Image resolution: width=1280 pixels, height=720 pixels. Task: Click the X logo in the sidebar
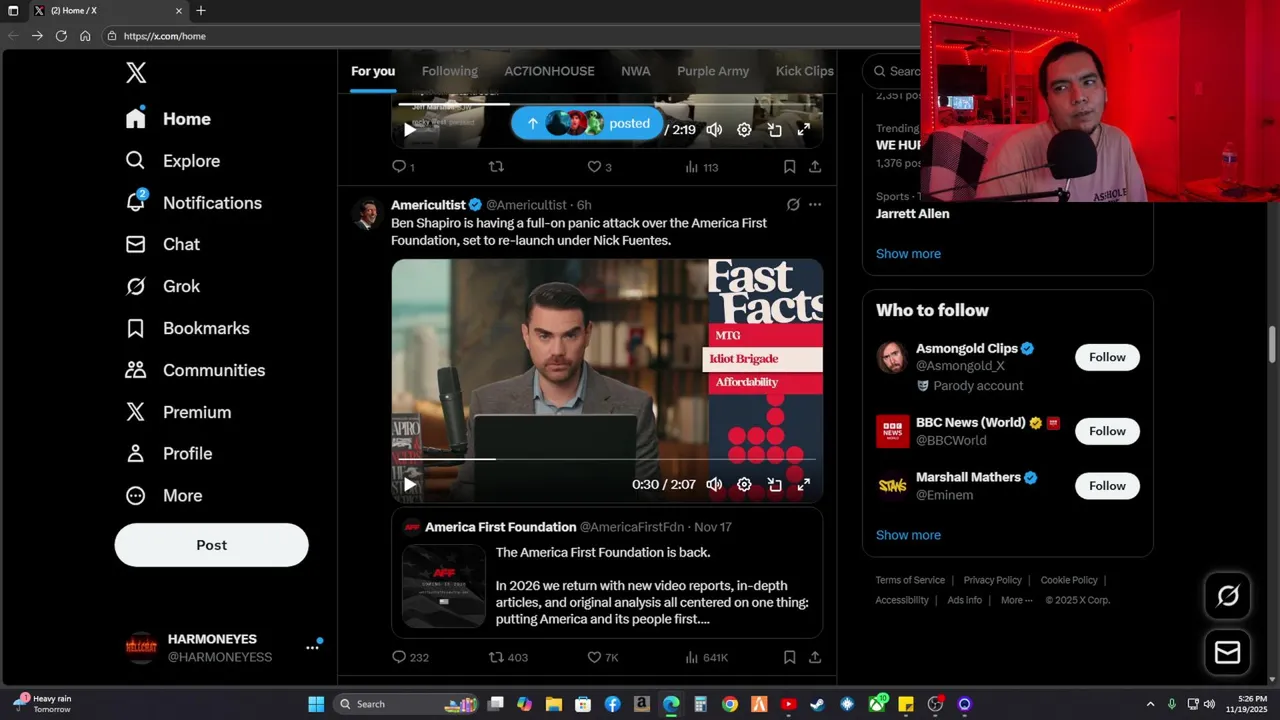136,72
